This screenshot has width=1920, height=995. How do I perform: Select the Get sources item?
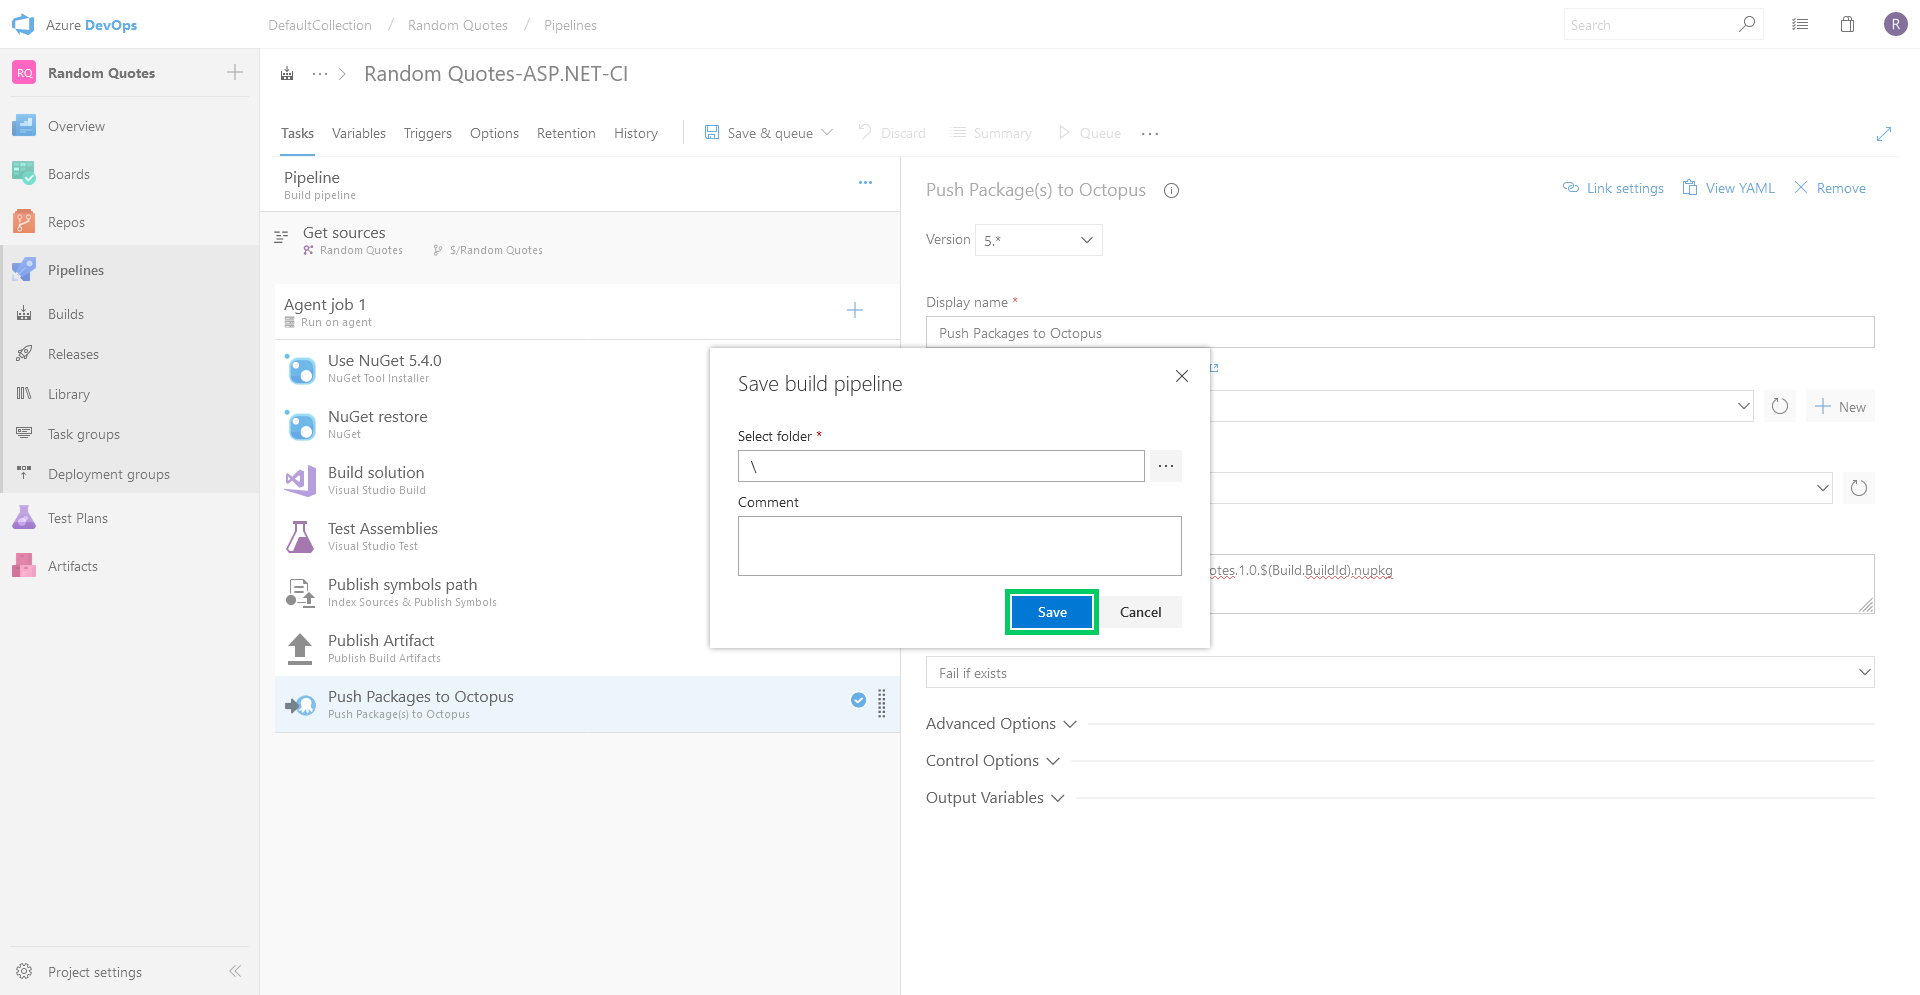click(580, 241)
